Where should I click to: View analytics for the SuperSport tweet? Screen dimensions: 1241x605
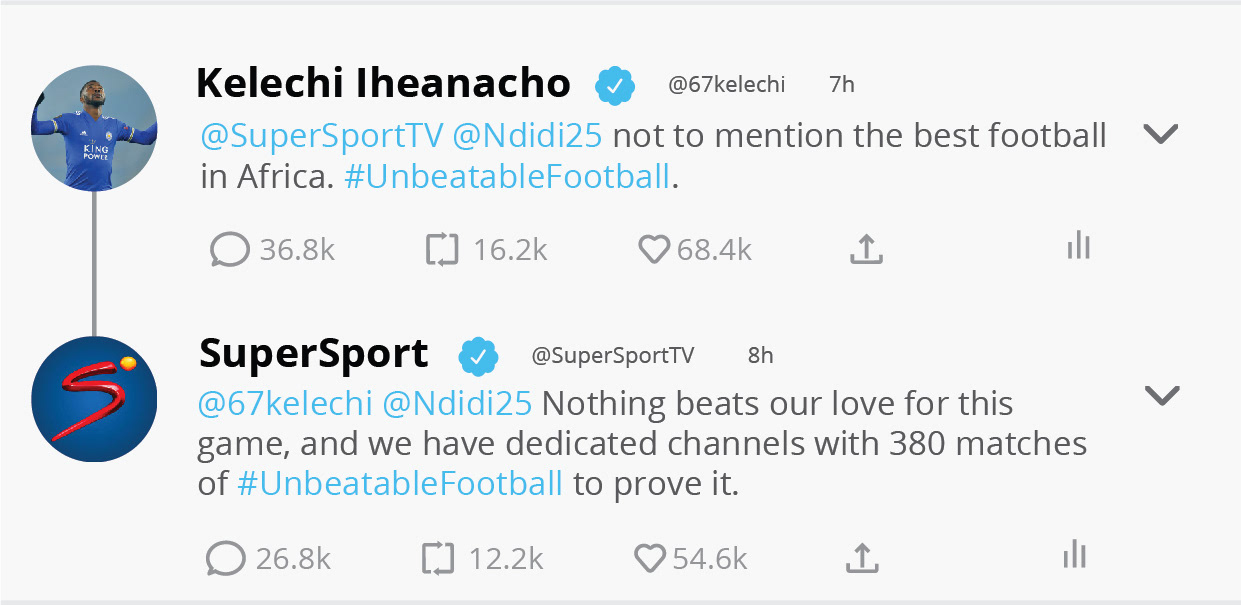click(x=1074, y=554)
